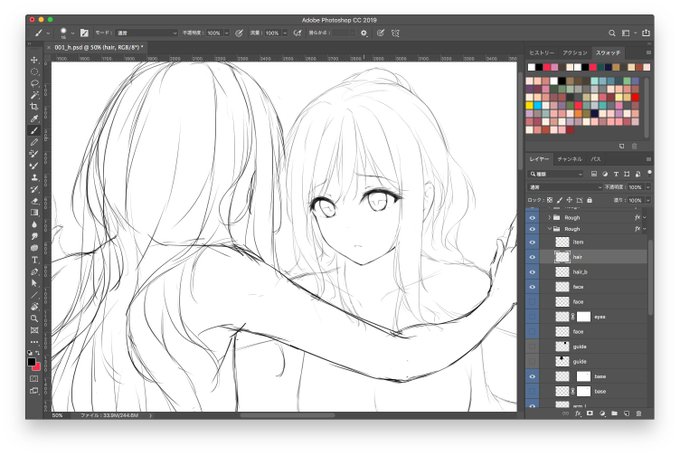The height and width of the screenshot is (456, 680).
Task: Click the lock all padlock icon
Action: click(x=589, y=200)
